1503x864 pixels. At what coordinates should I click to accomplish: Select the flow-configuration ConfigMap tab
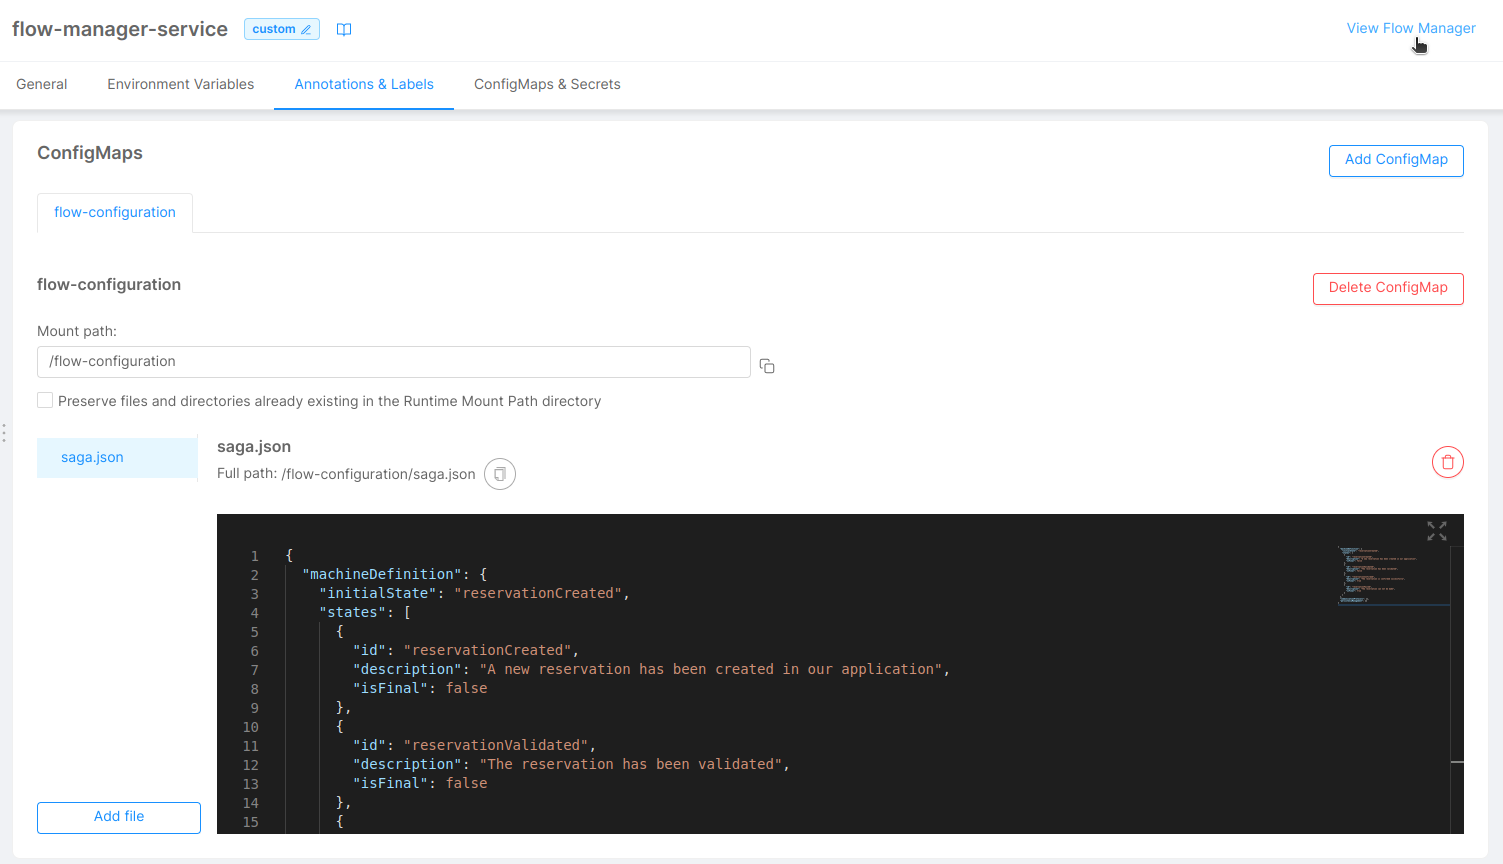tap(114, 212)
